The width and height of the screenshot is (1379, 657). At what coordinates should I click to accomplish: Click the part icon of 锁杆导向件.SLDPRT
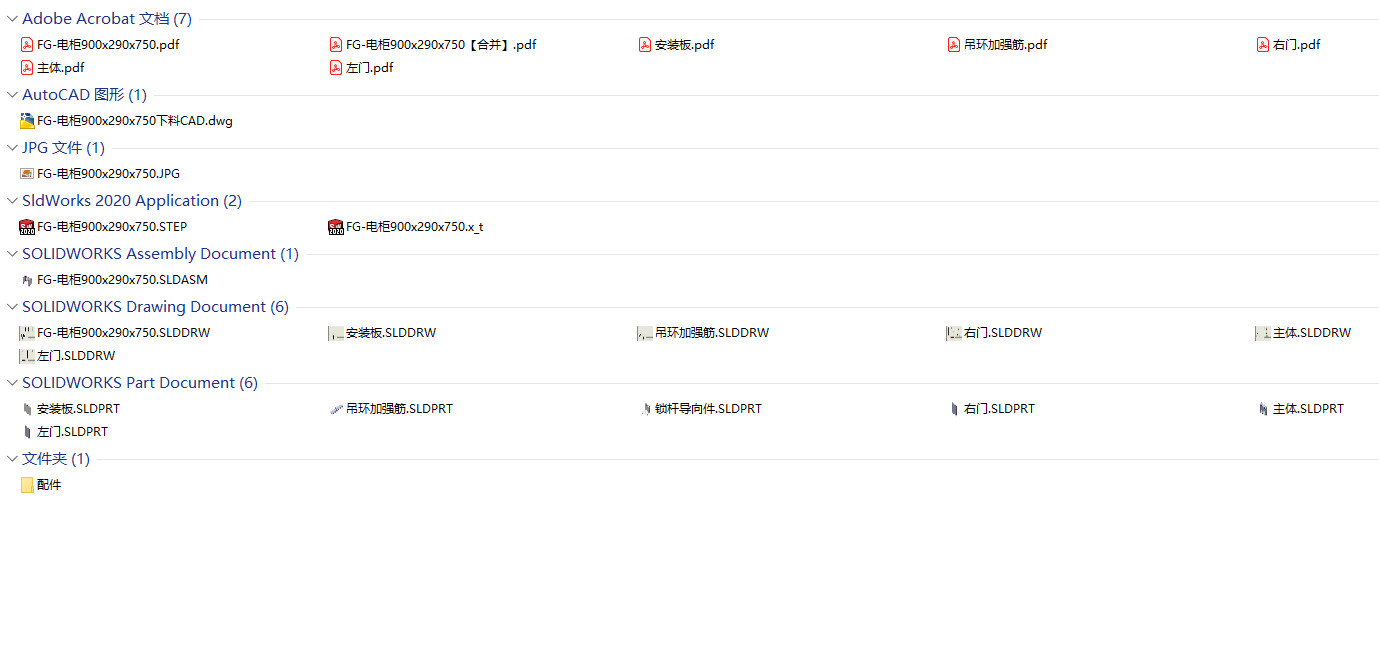pyautogui.click(x=645, y=409)
